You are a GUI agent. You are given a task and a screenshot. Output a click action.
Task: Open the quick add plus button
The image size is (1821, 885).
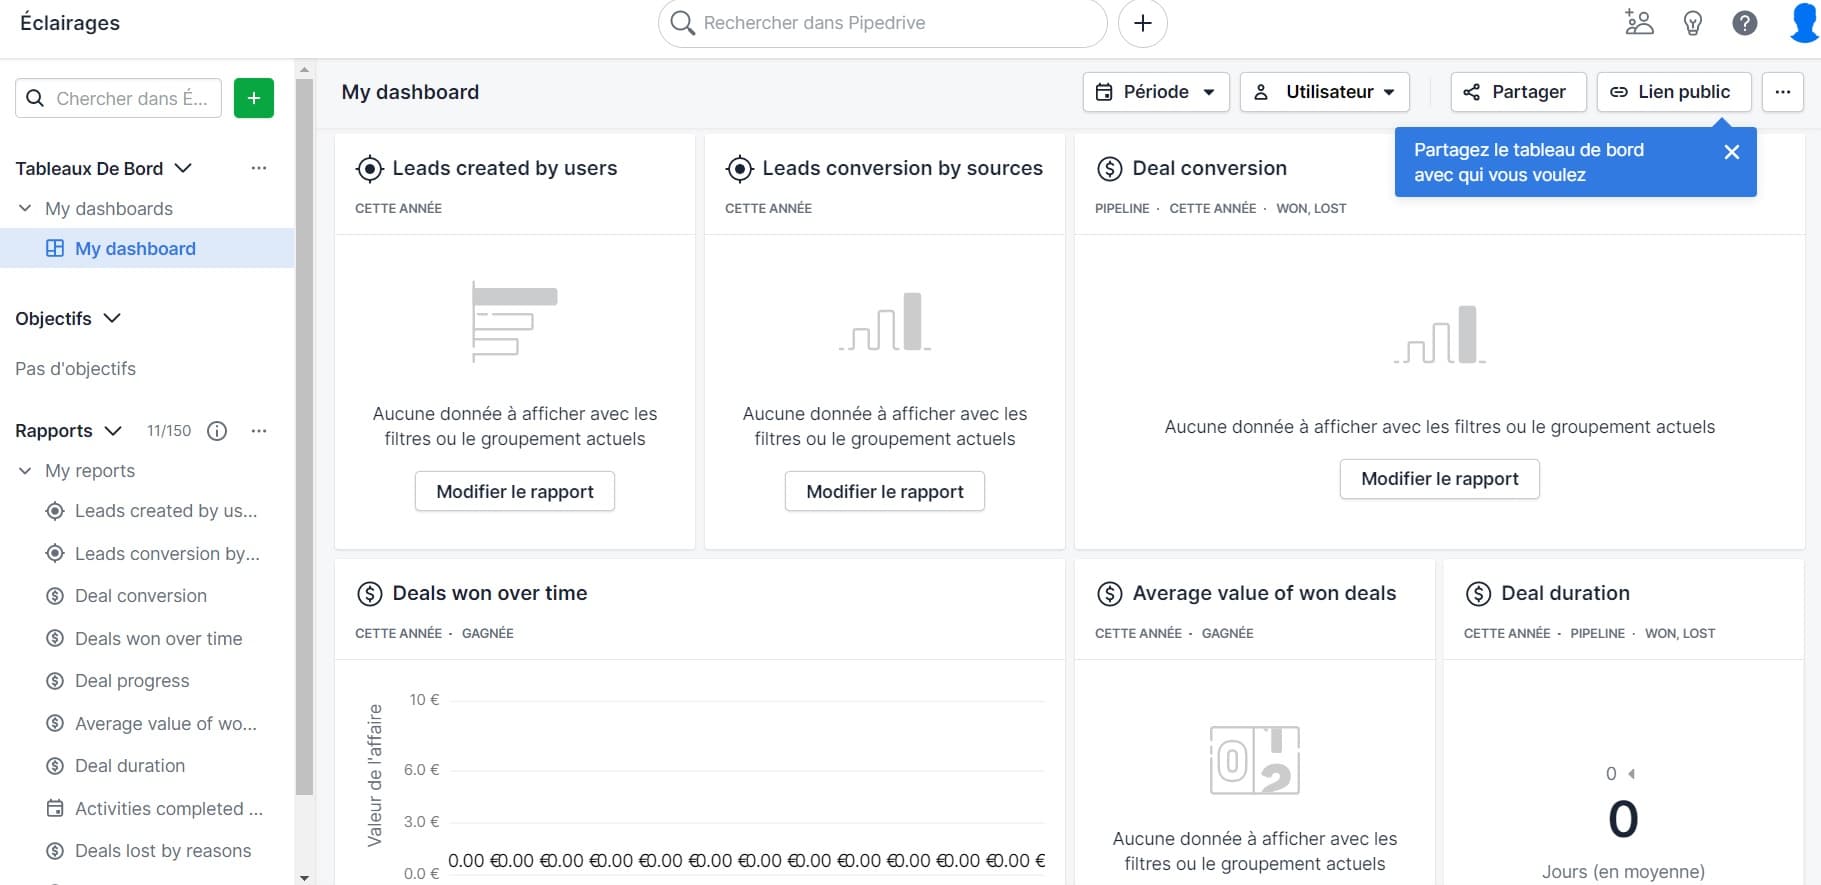coord(1142,23)
